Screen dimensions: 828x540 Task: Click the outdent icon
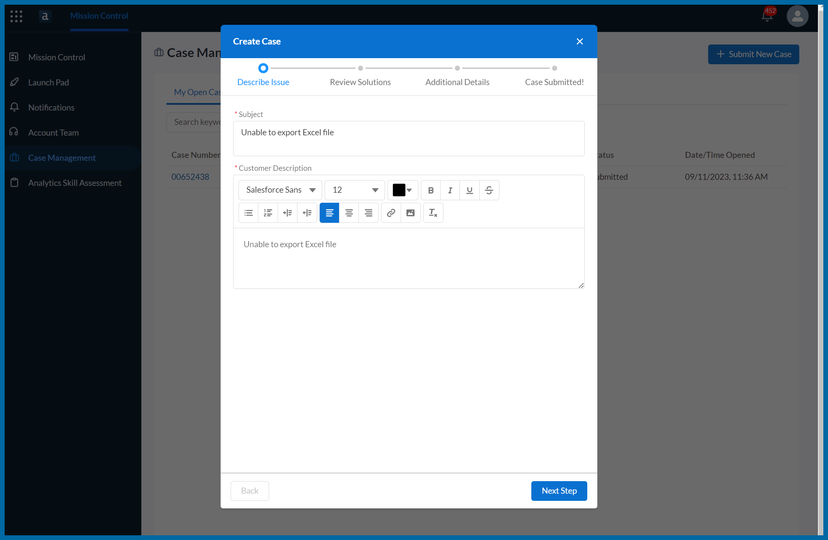[x=307, y=213]
